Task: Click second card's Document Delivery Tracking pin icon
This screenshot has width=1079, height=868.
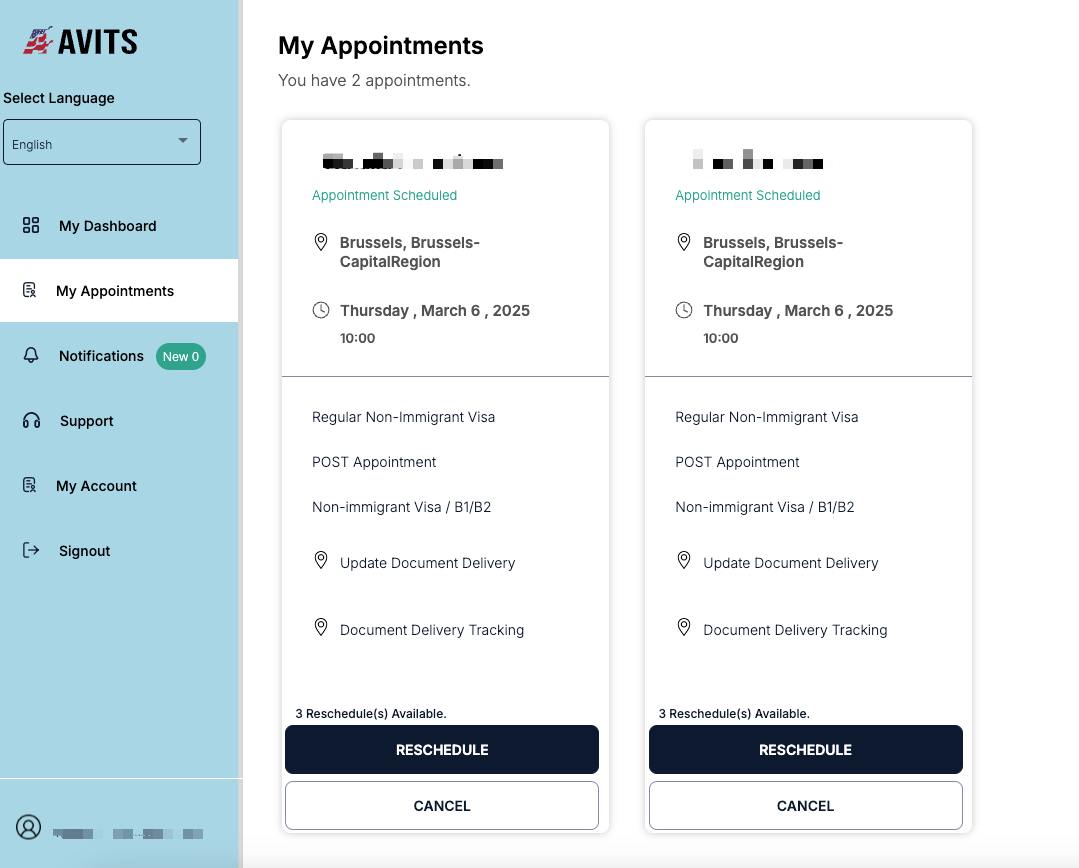Action: [684, 627]
